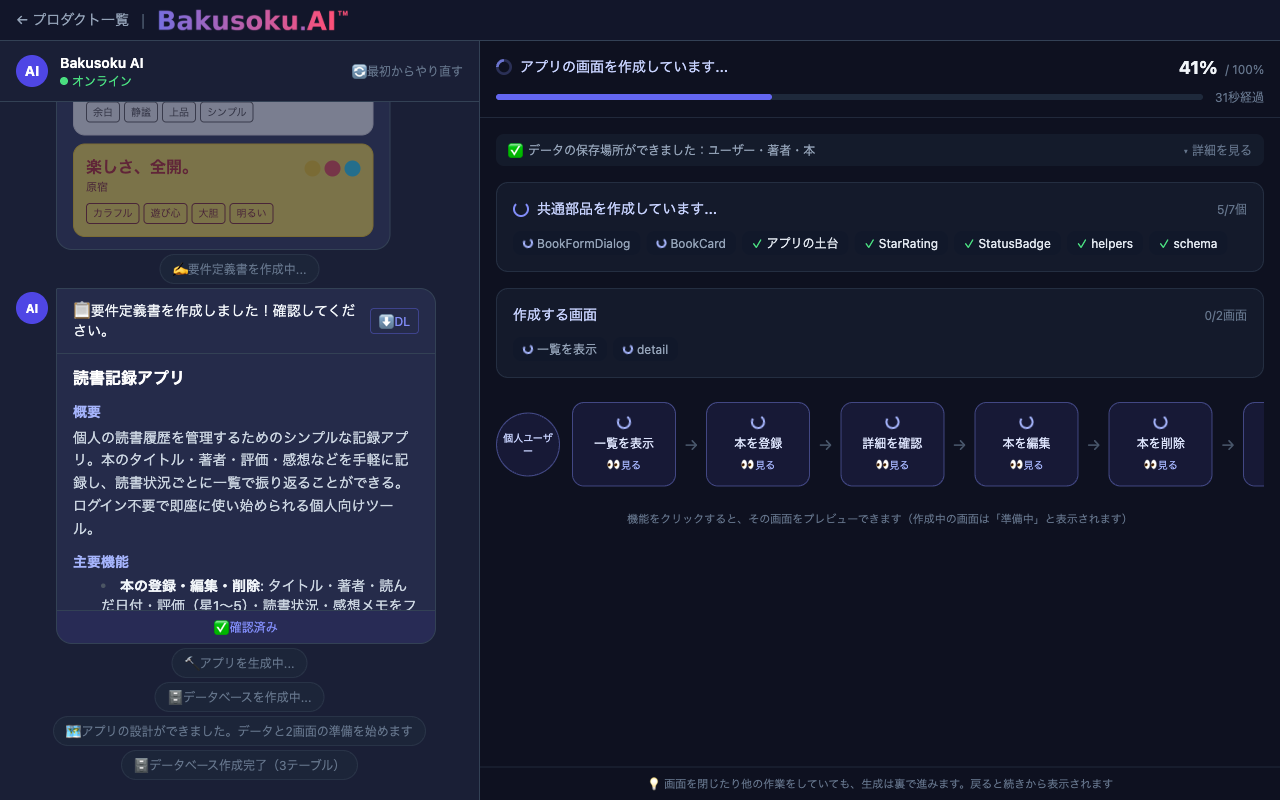1280x800 pixels.
Task: Select the 楽しさ、全開。 design theme card
Action: click(223, 190)
